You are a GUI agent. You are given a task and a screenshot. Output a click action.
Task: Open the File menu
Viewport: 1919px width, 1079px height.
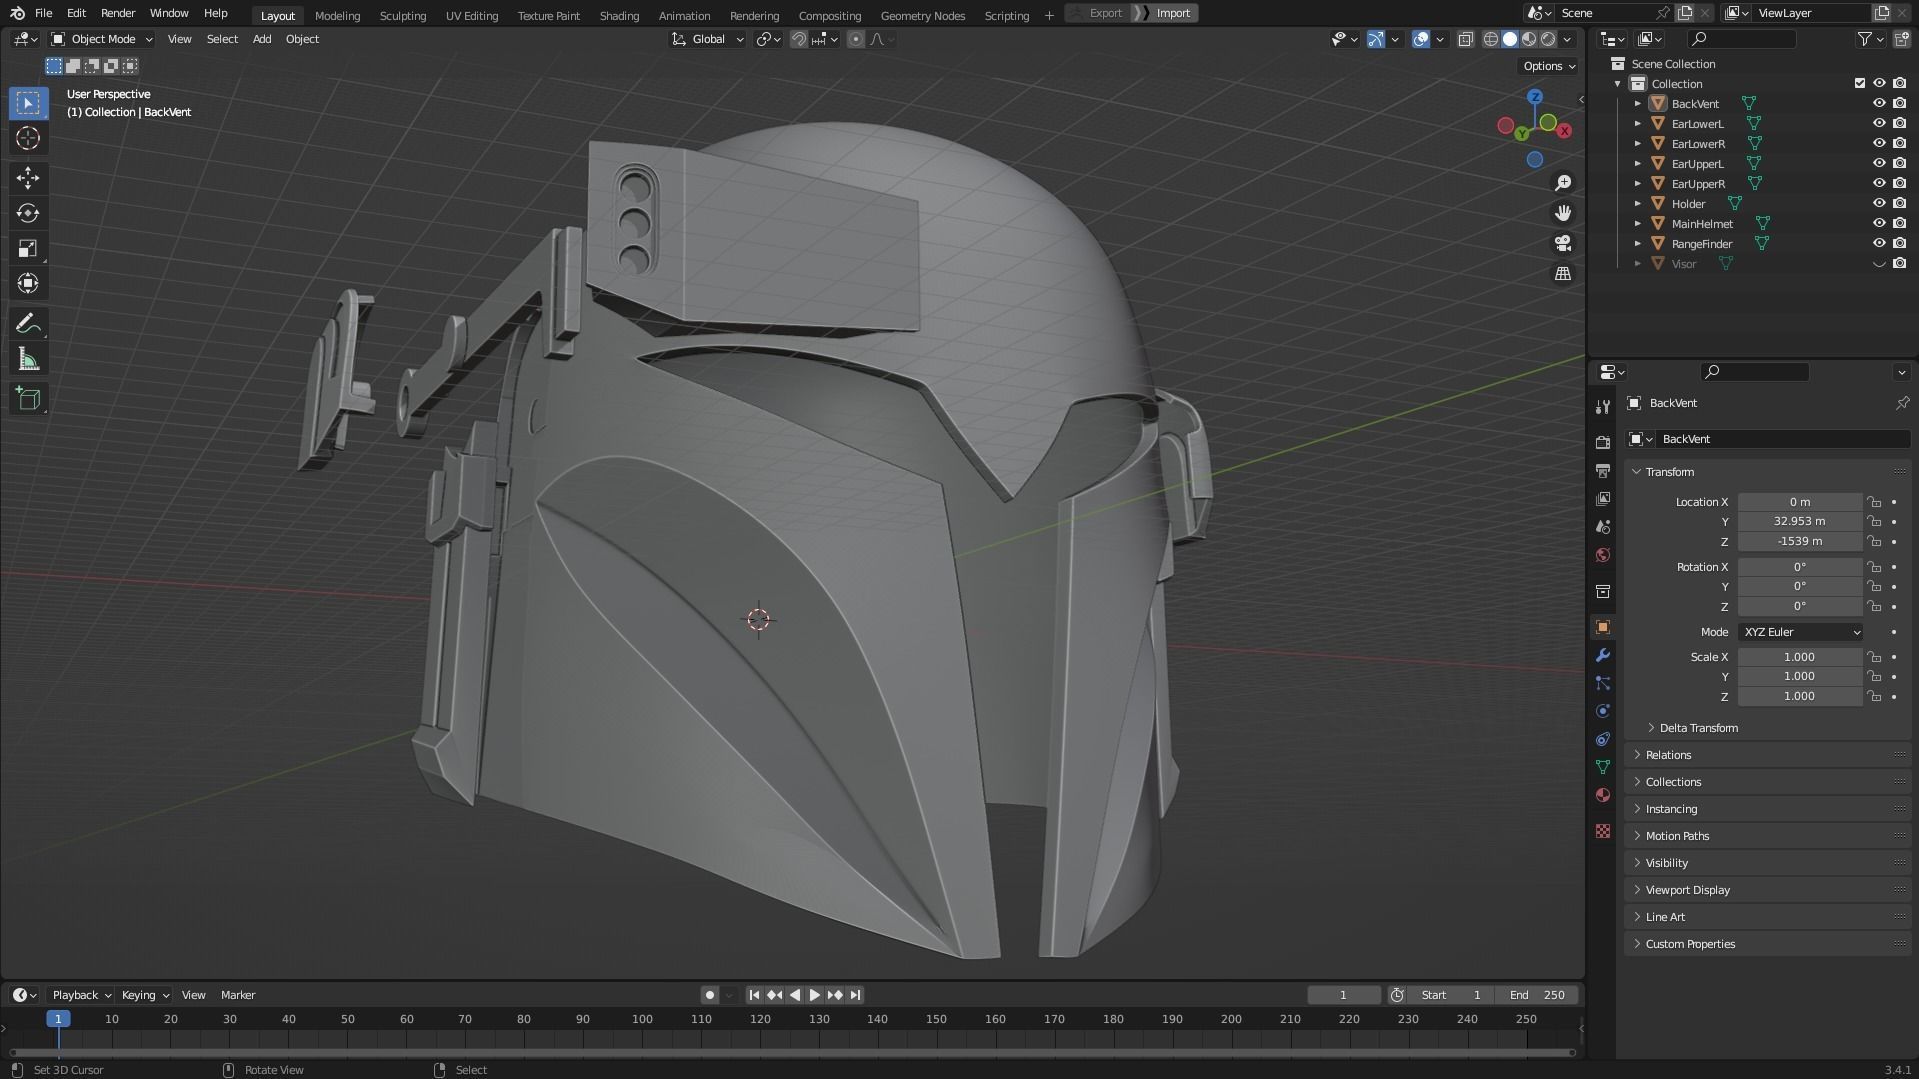43,13
